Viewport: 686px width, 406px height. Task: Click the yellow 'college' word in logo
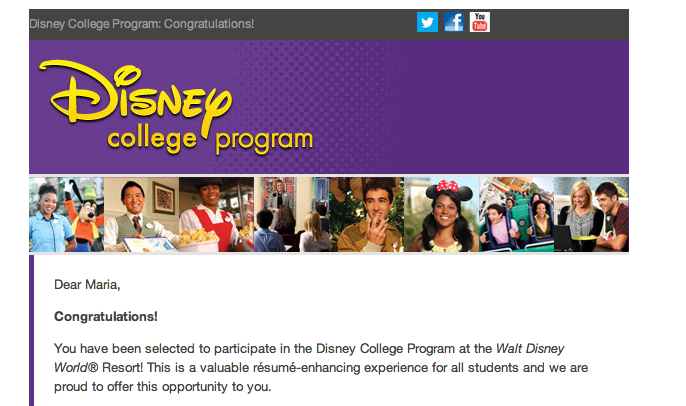(152, 141)
